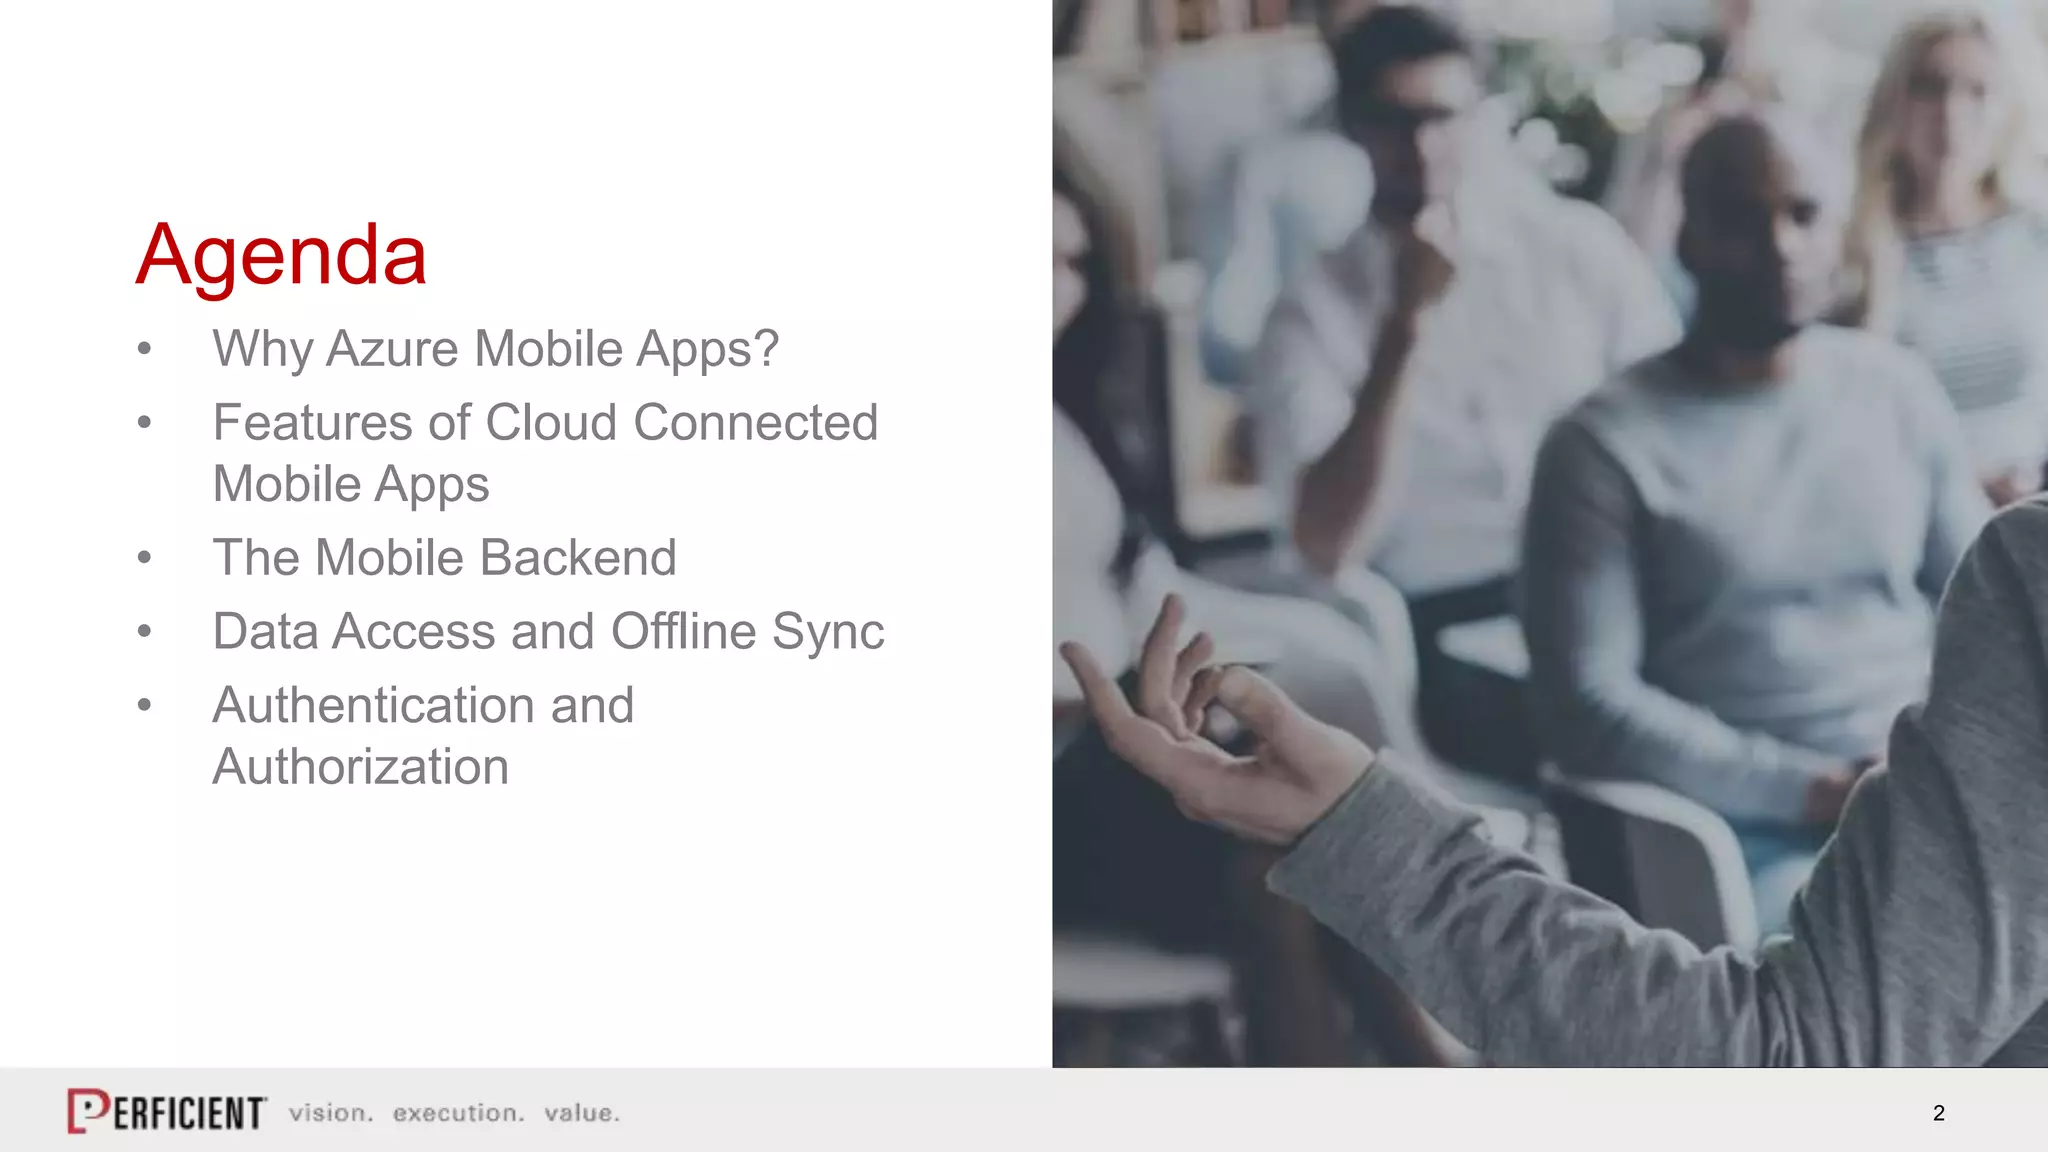
Task: Click the Perficient wordmark in the footer
Action: click(188, 1113)
